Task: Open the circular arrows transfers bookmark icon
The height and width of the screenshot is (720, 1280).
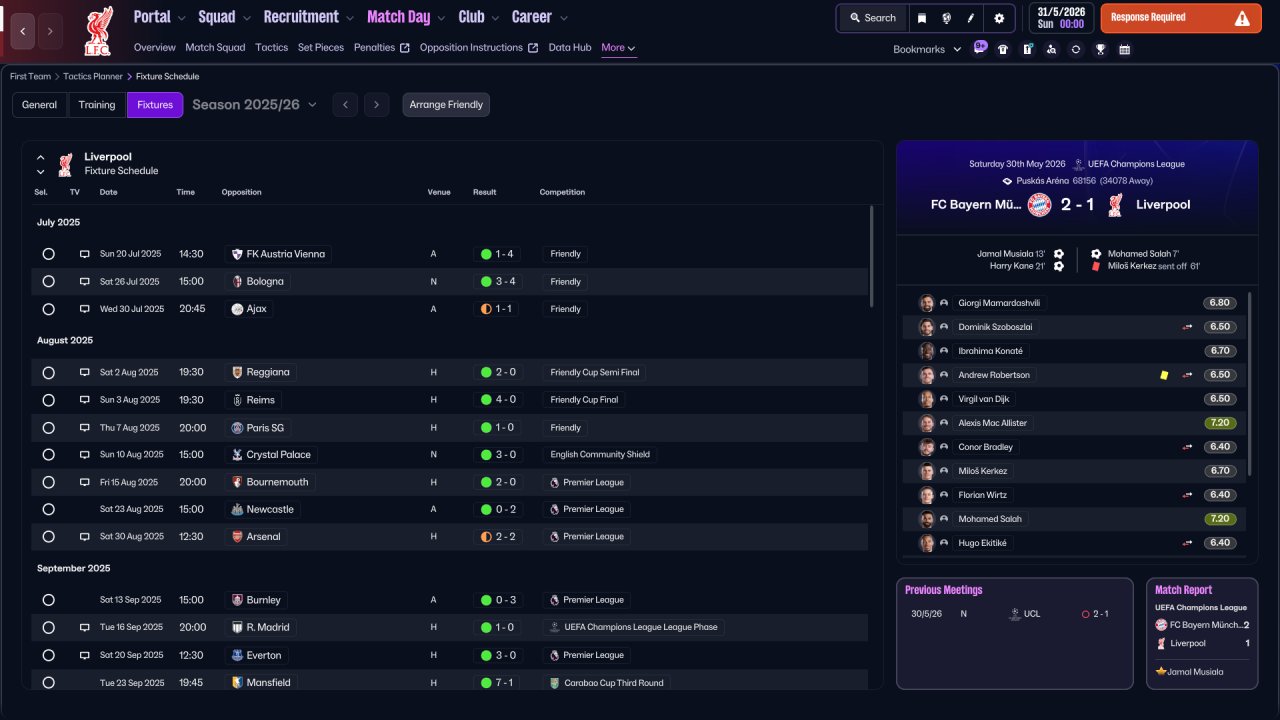Action: [x=1076, y=49]
